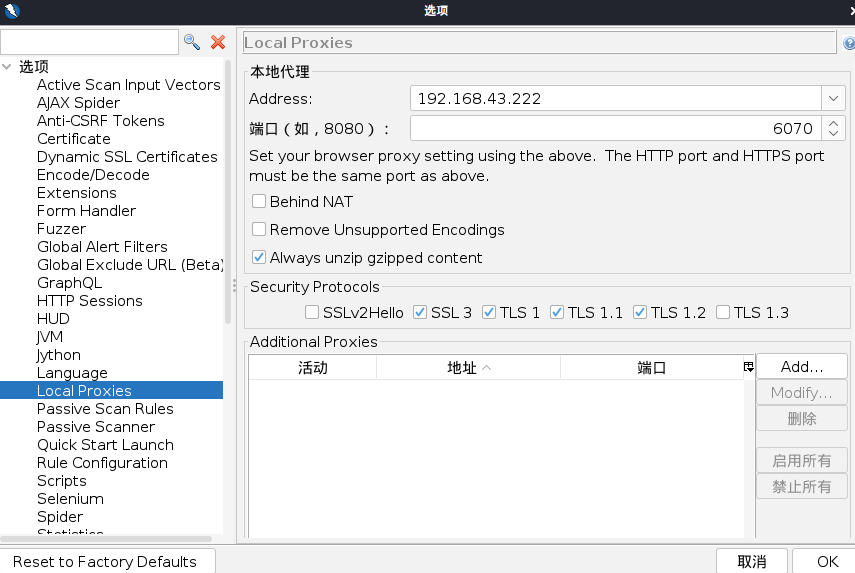Sort by 端口 column header
The image size is (855, 573).
point(652,367)
